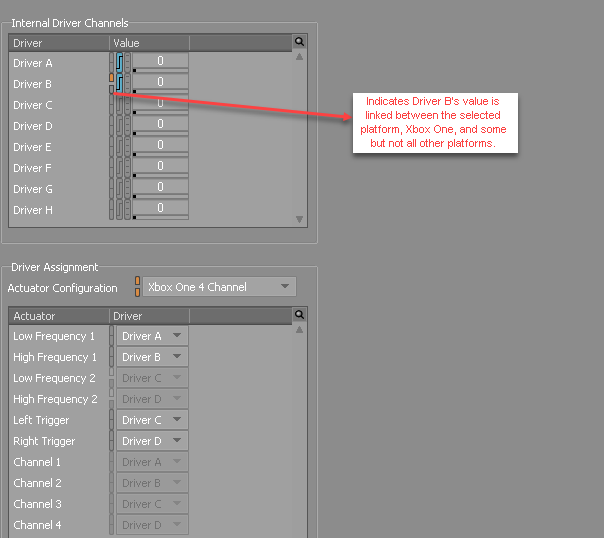Open Low Frequency 1 driver dropdown
The width and height of the screenshot is (604, 538).
pyautogui.click(x=152, y=336)
